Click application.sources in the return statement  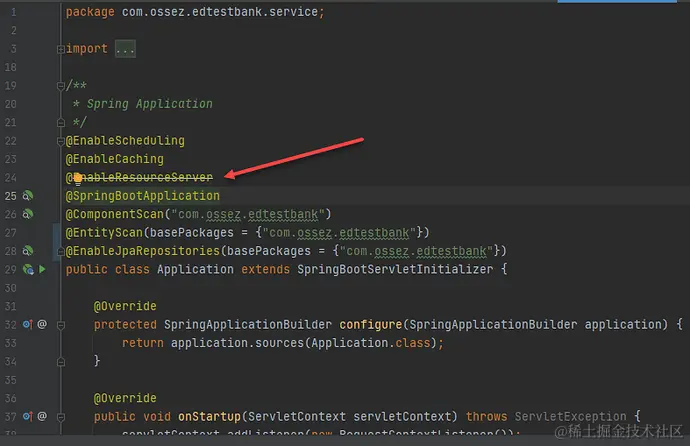point(237,343)
